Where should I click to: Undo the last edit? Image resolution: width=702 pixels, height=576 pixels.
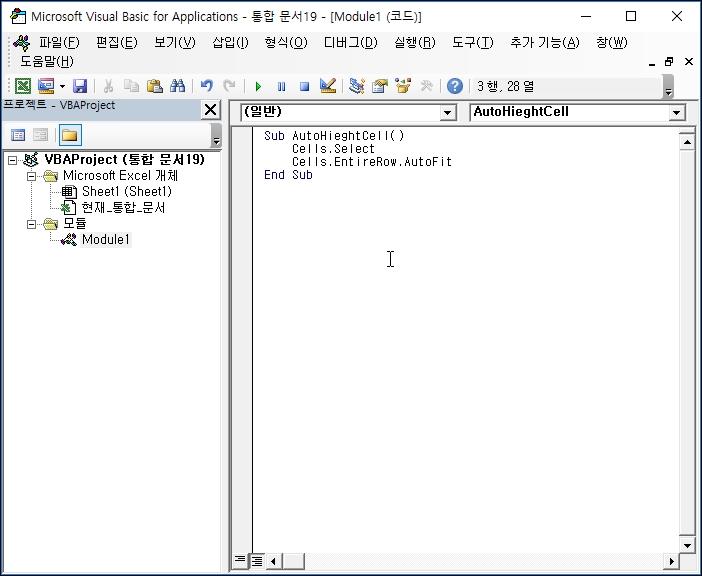(206, 86)
